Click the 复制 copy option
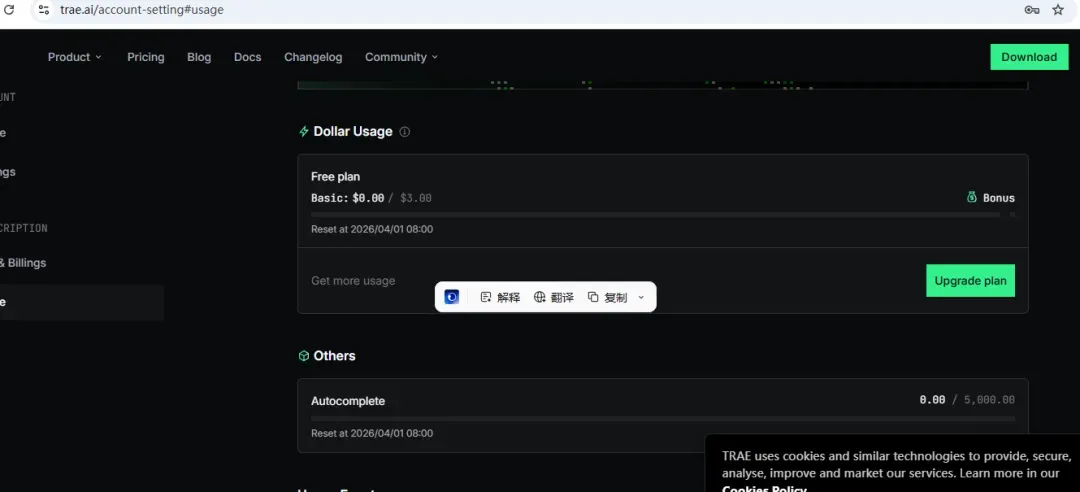This screenshot has width=1080, height=492. point(608,297)
